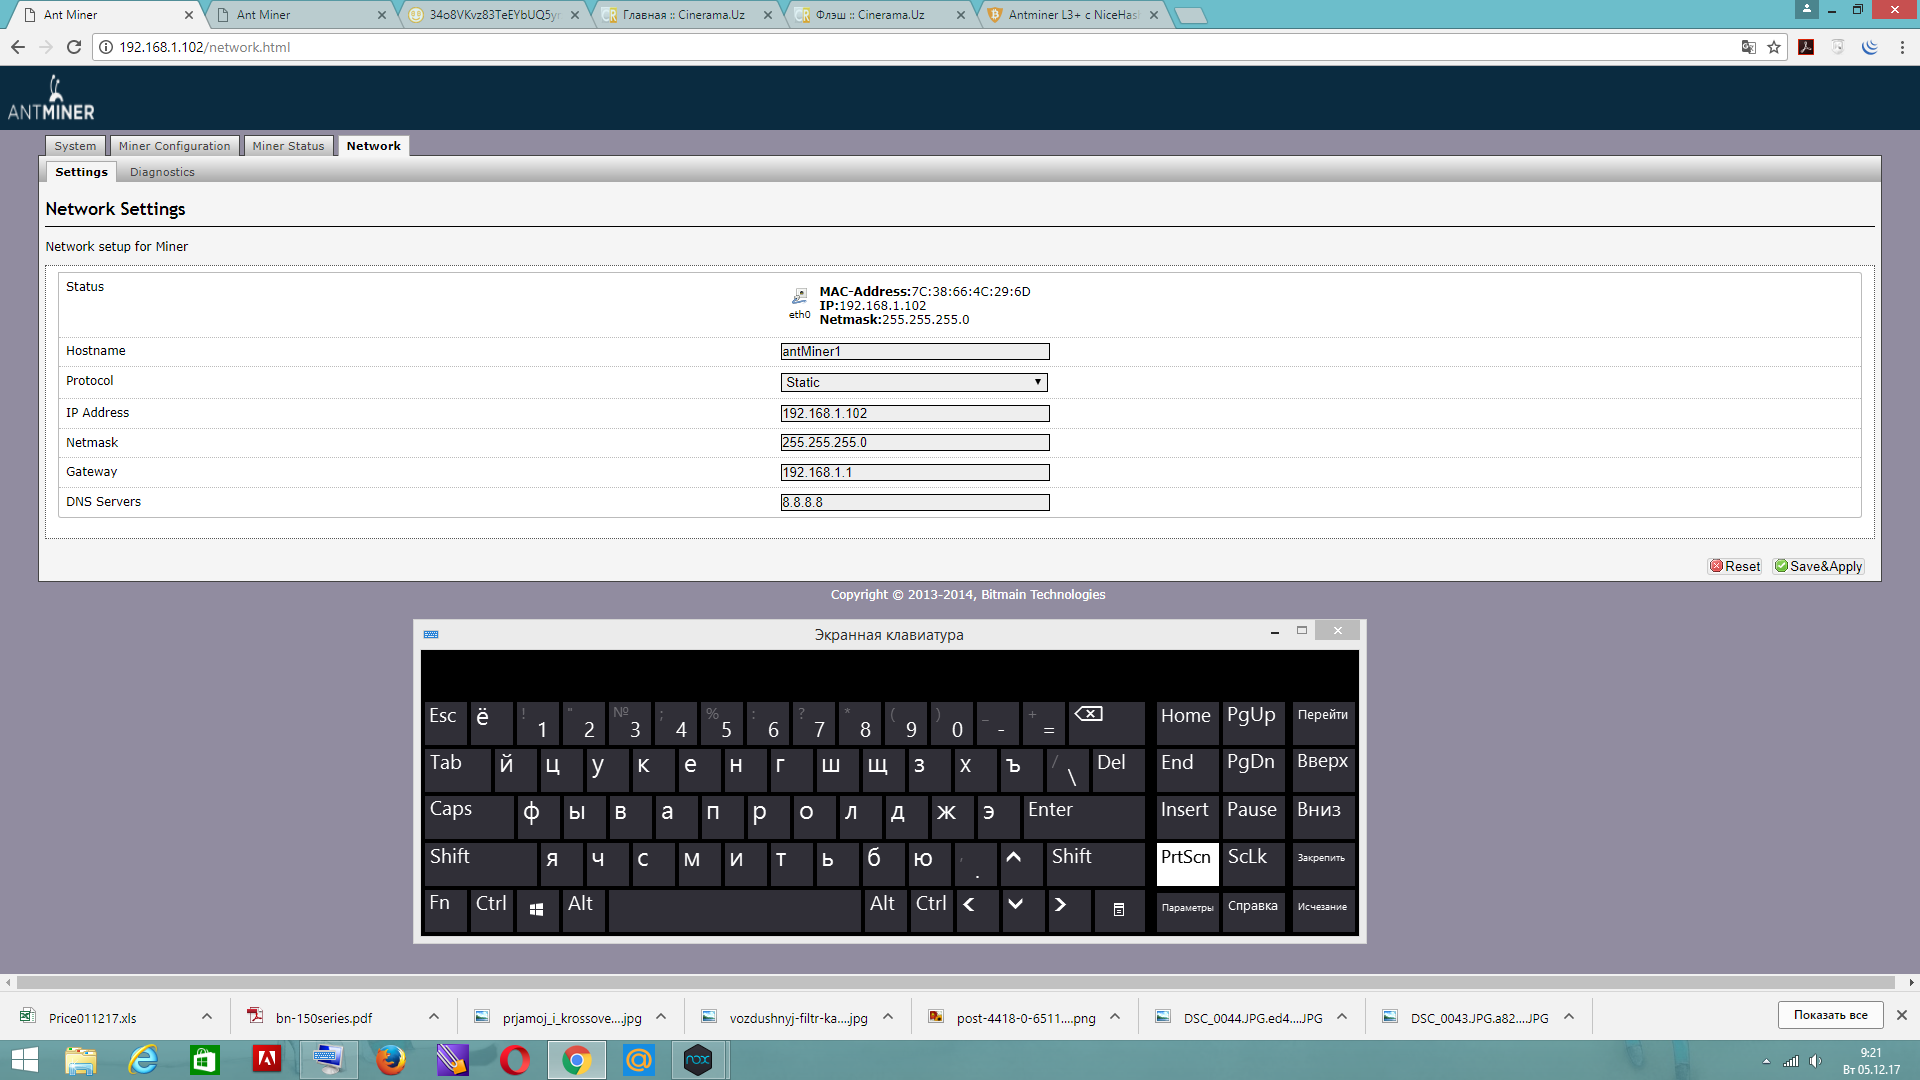Open the Miner Configuration tab
This screenshot has width=1920, height=1080.
174,146
